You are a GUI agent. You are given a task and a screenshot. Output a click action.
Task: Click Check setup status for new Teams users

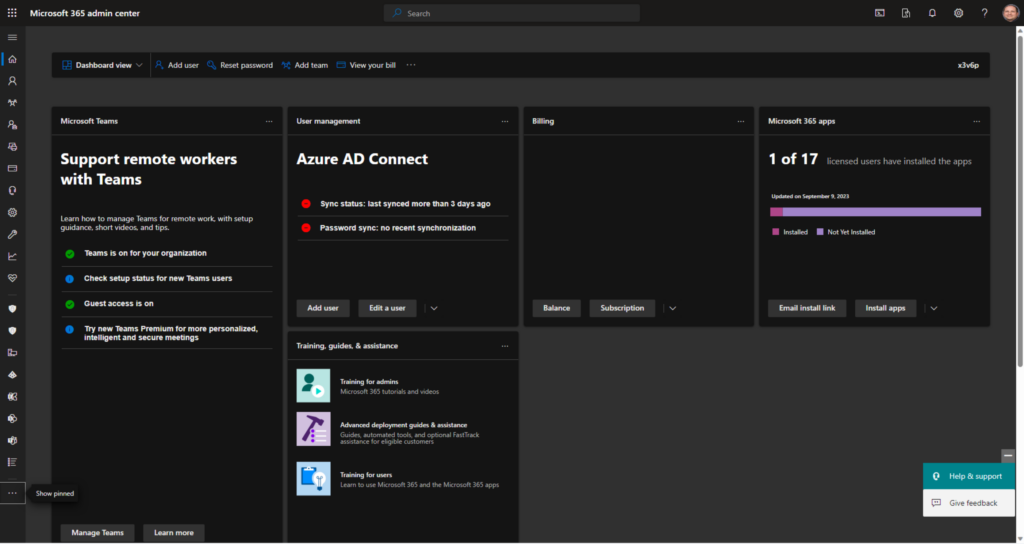coord(158,278)
